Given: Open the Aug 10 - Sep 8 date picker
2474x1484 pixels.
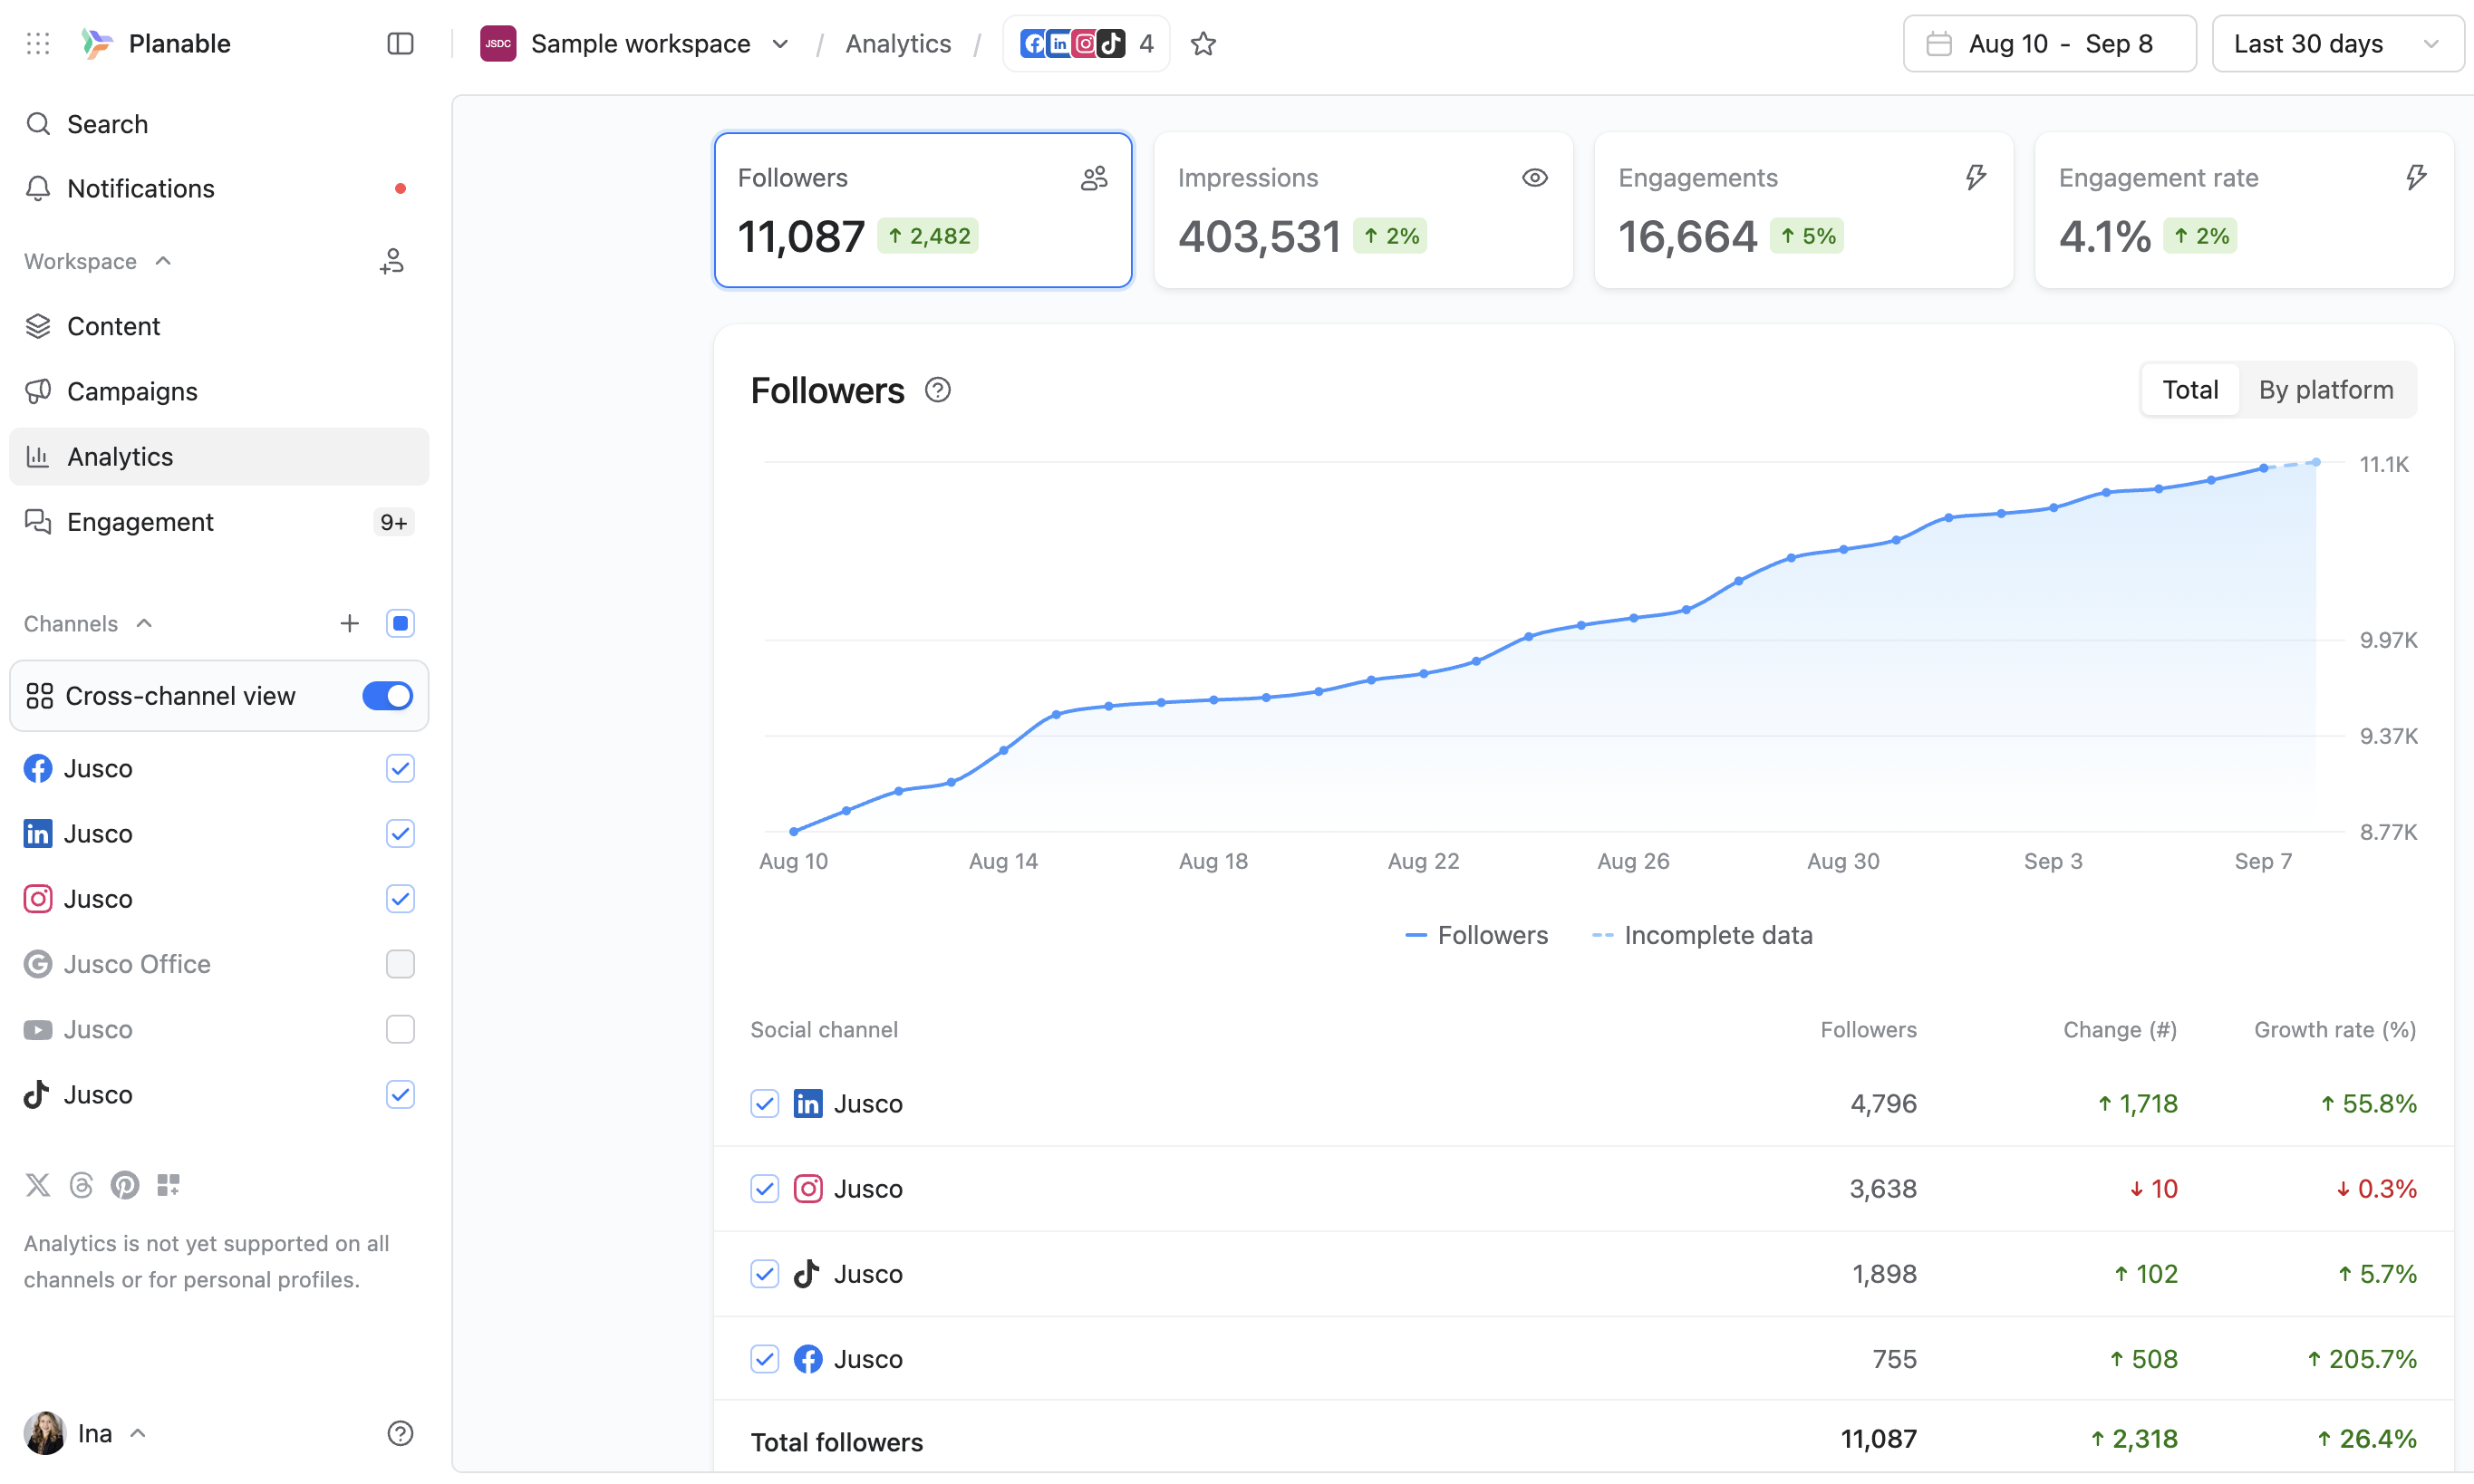Looking at the screenshot, I should pos(2048,44).
